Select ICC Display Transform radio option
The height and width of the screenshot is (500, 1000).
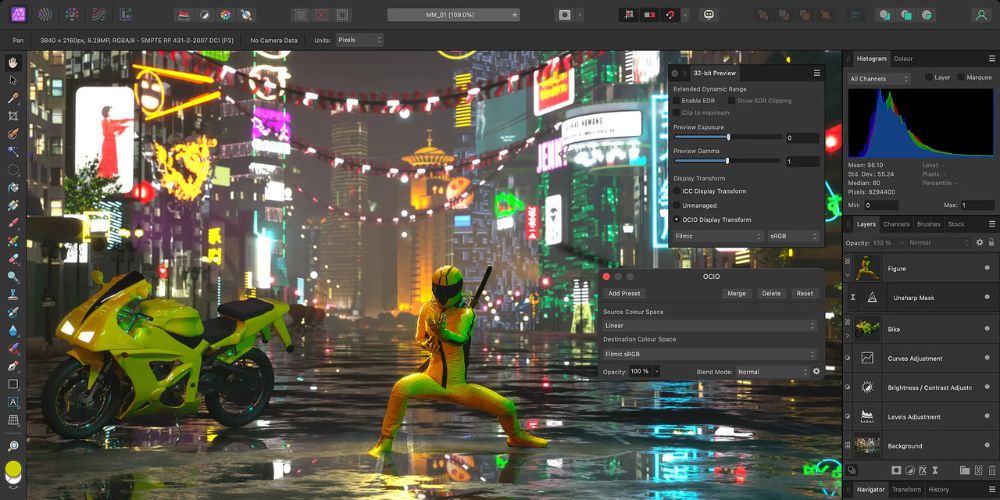point(677,191)
